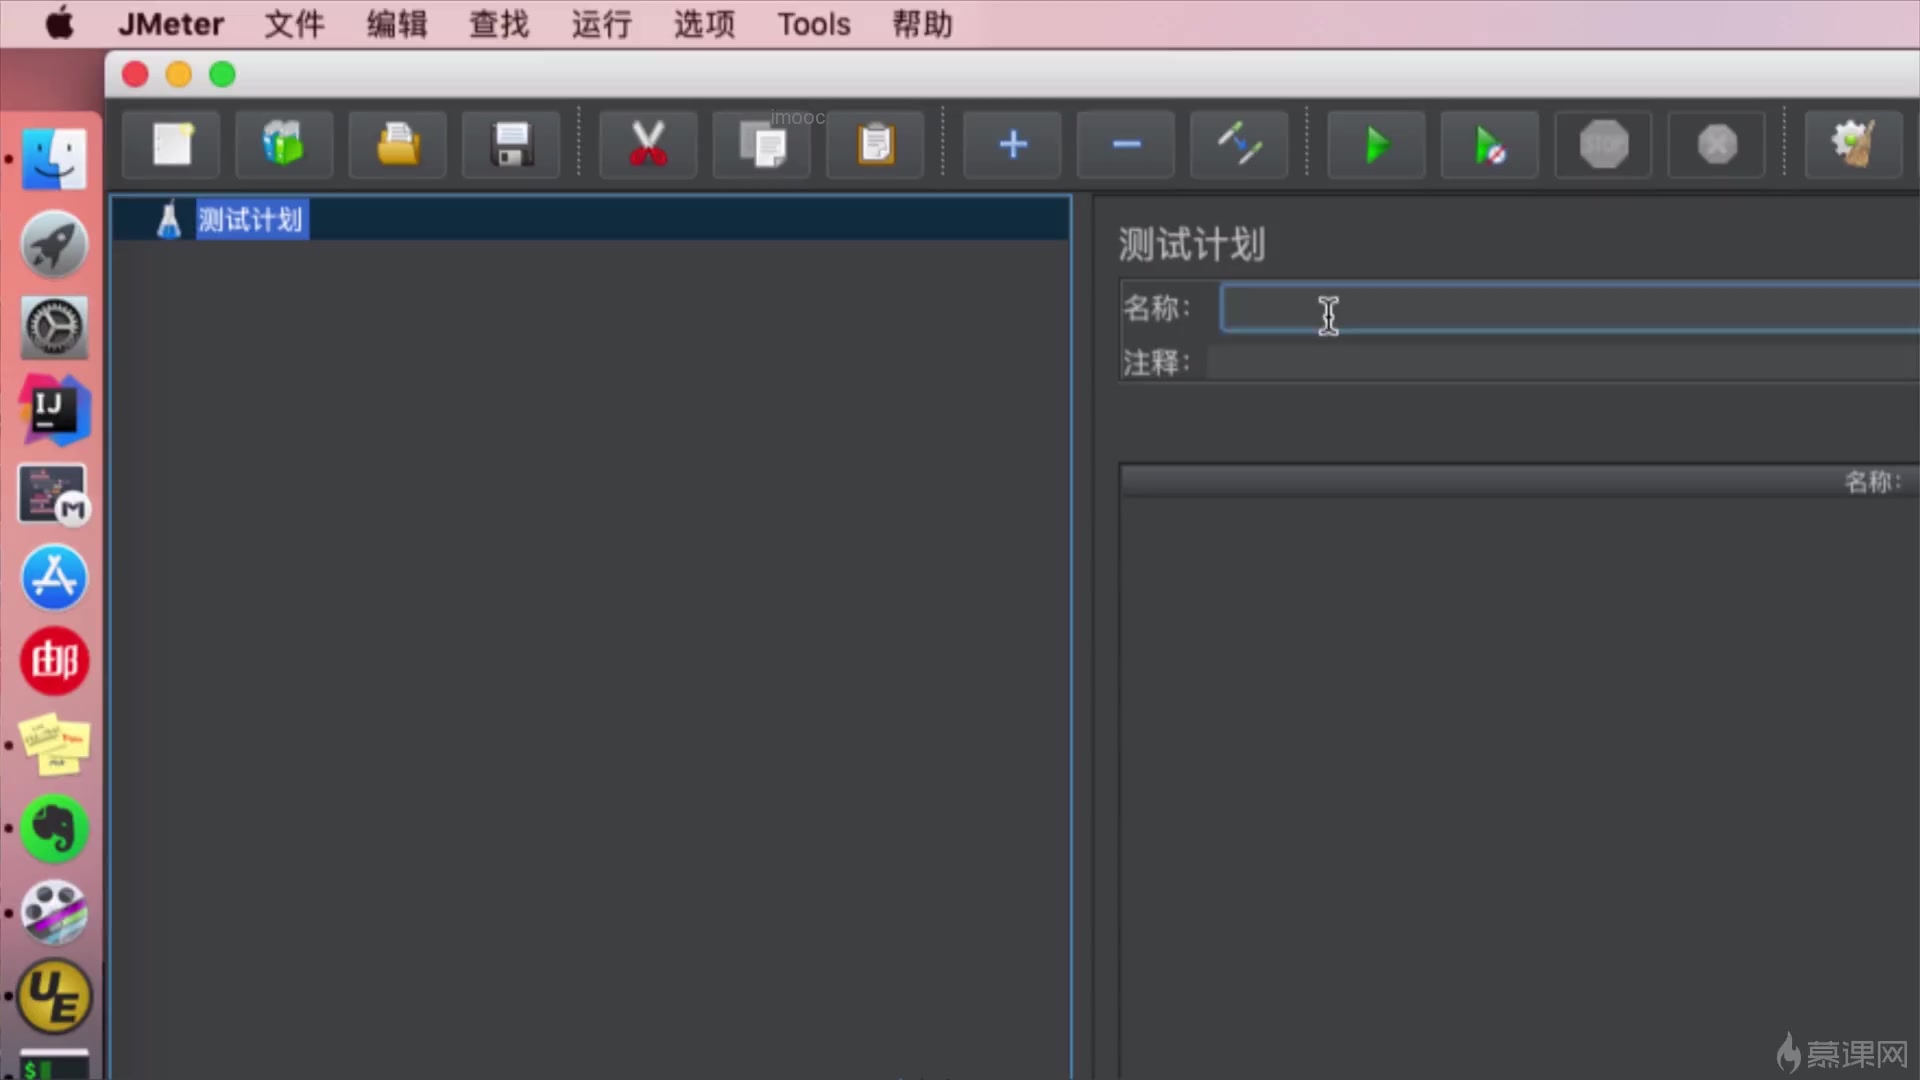Viewport: 1920px width, 1080px height.
Task: Open the 运行 menu
Action: pos(601,24)
